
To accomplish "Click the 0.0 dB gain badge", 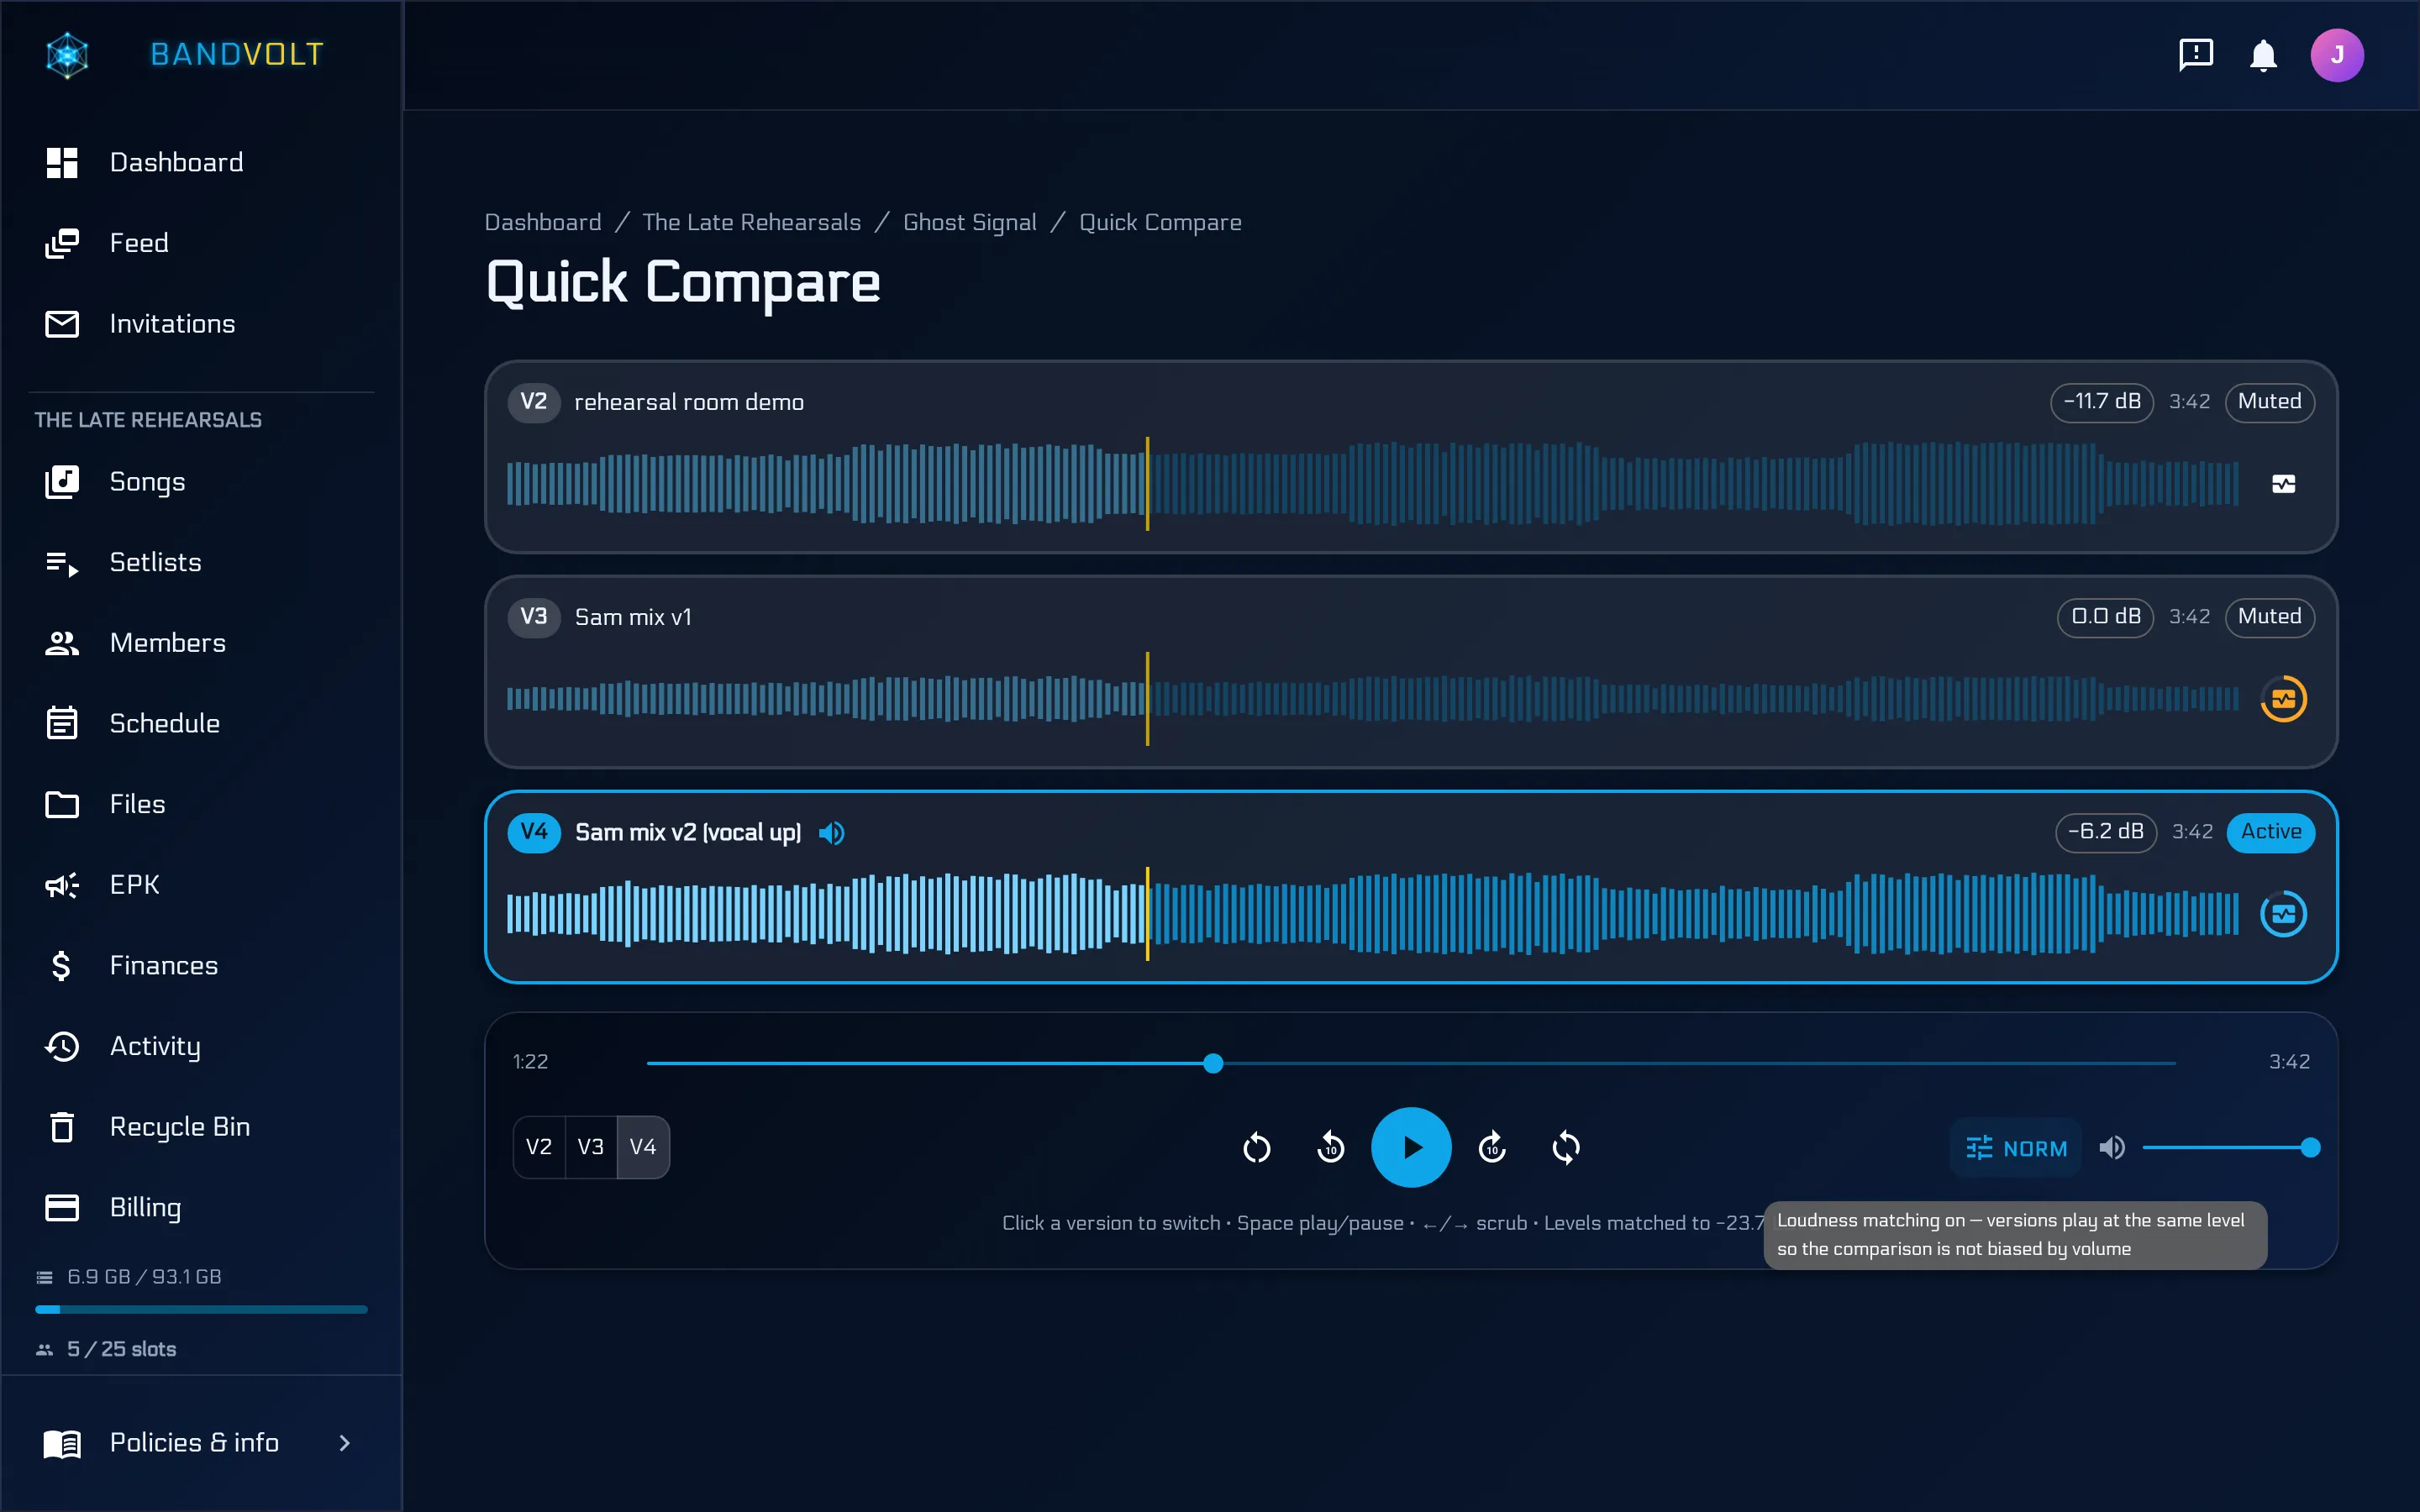I will (x=2105, y=617).
